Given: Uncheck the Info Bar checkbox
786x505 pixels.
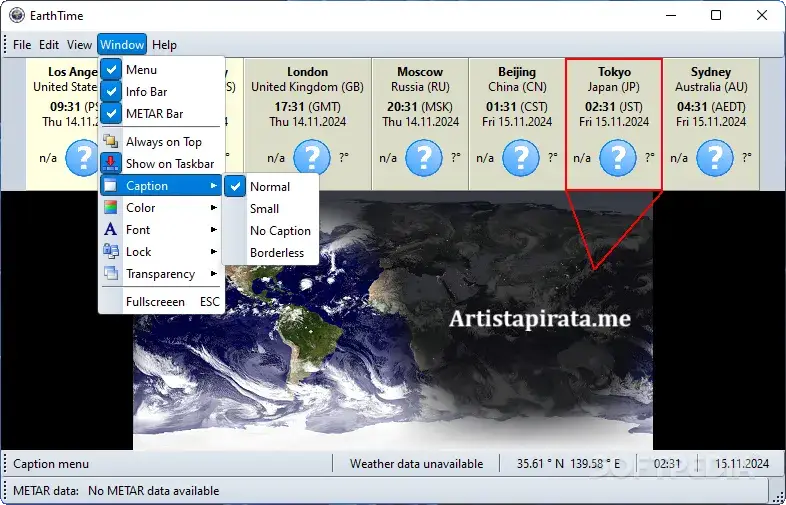Looking at the screenshot, I should 111,92.
